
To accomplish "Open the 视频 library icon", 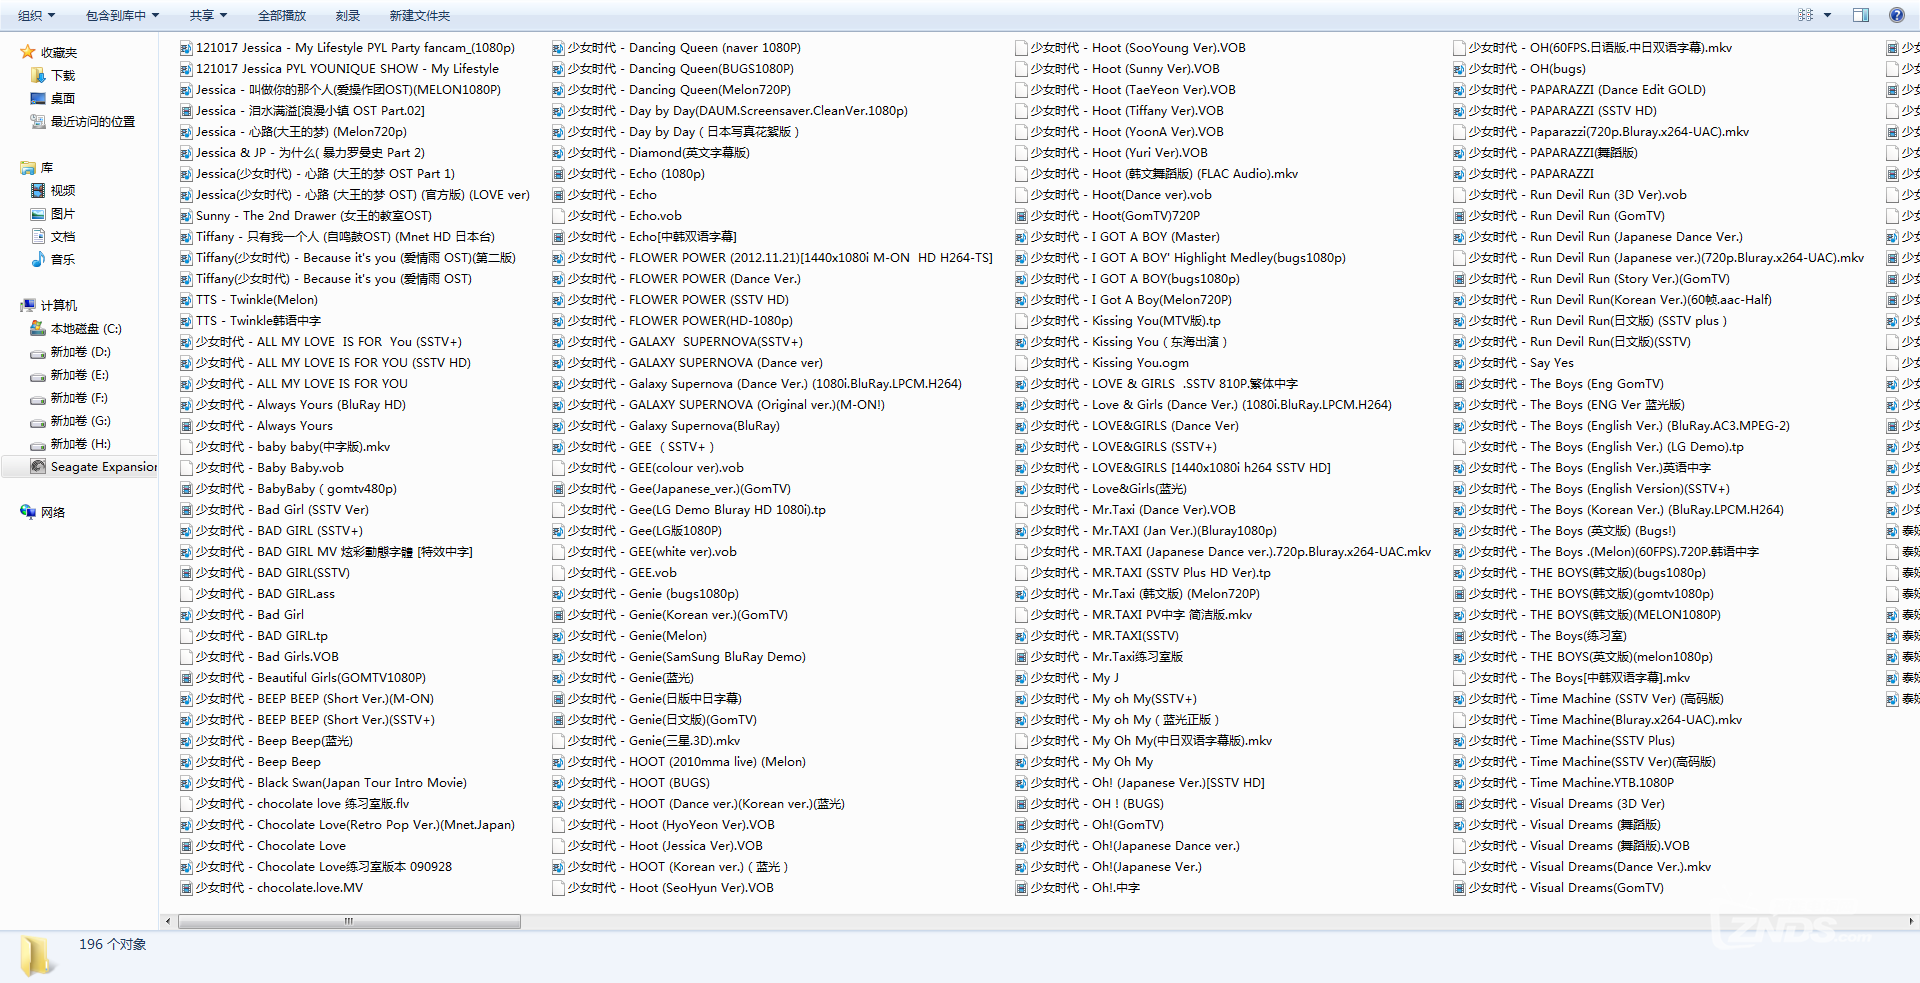I will [38, 190].
